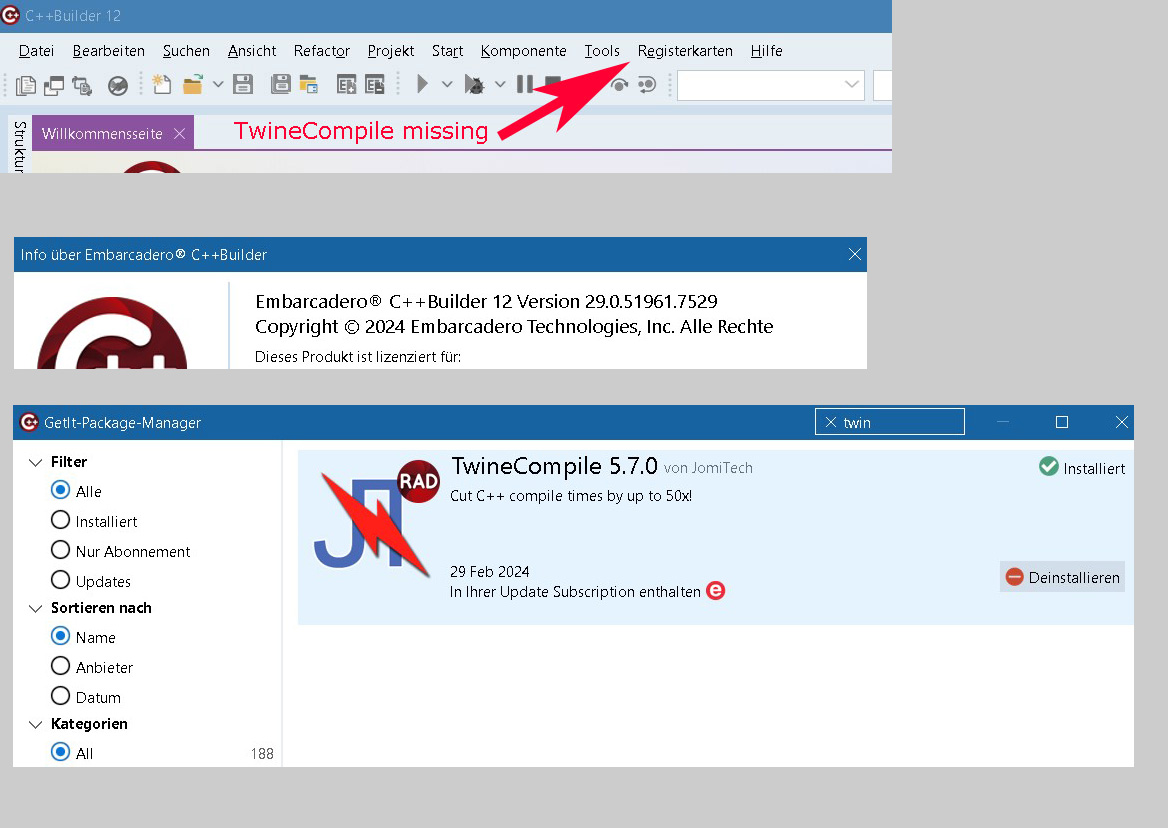Click the Run without debugging play icon
The image size is (1168, 828).
tap(423, 85)
